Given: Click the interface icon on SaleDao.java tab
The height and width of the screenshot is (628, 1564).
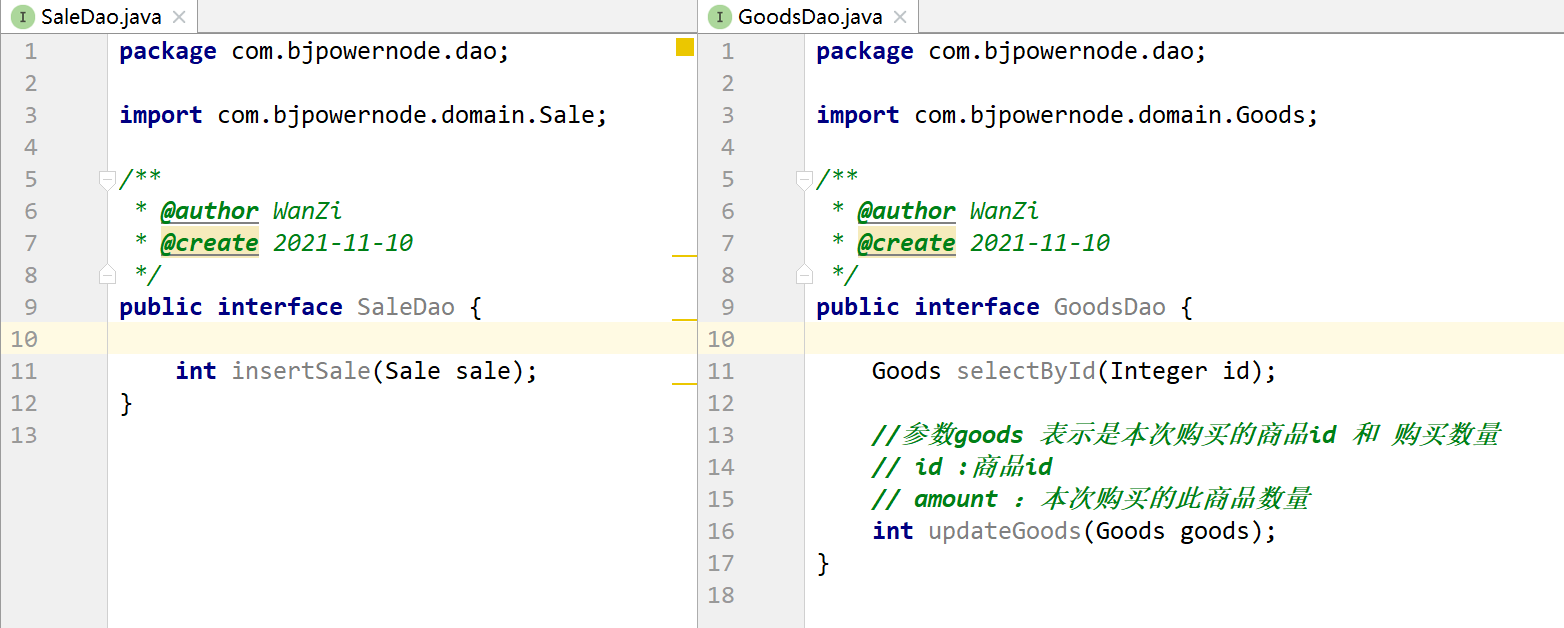Looking at the screenshot, I should [x=22, y=17].
